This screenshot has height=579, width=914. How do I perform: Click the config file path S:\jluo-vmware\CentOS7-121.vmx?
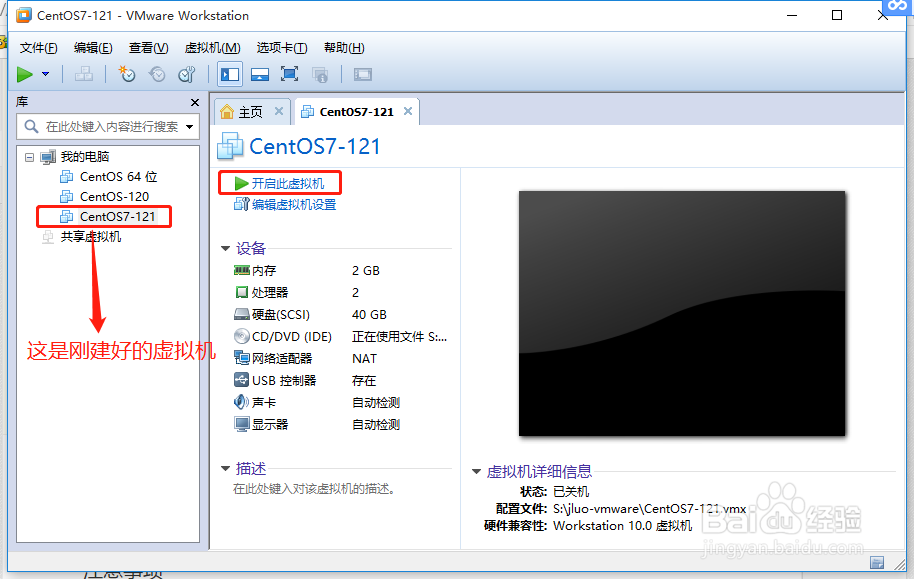[649, 508]
